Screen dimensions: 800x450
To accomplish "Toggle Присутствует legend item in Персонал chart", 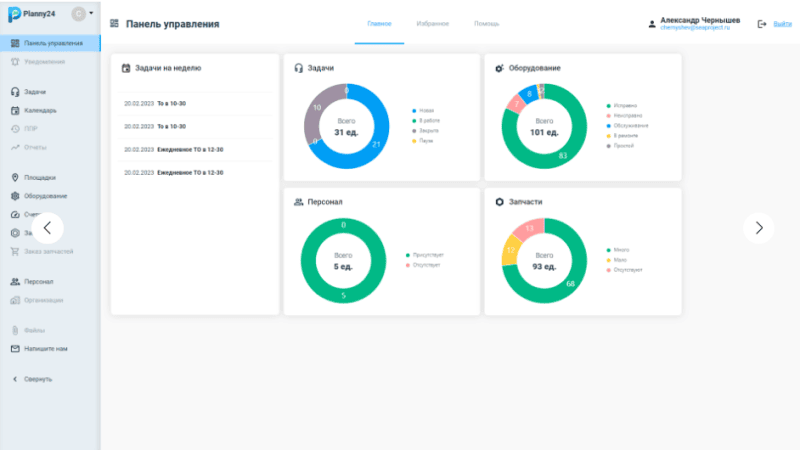I will tap(429, 255).
